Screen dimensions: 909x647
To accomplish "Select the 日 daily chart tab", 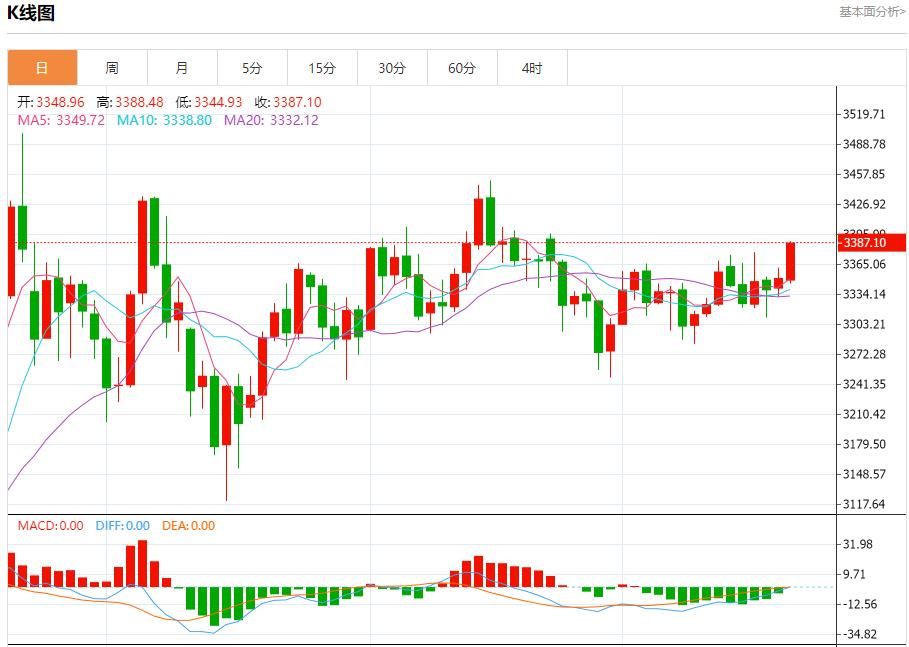I will pos(42,68).
